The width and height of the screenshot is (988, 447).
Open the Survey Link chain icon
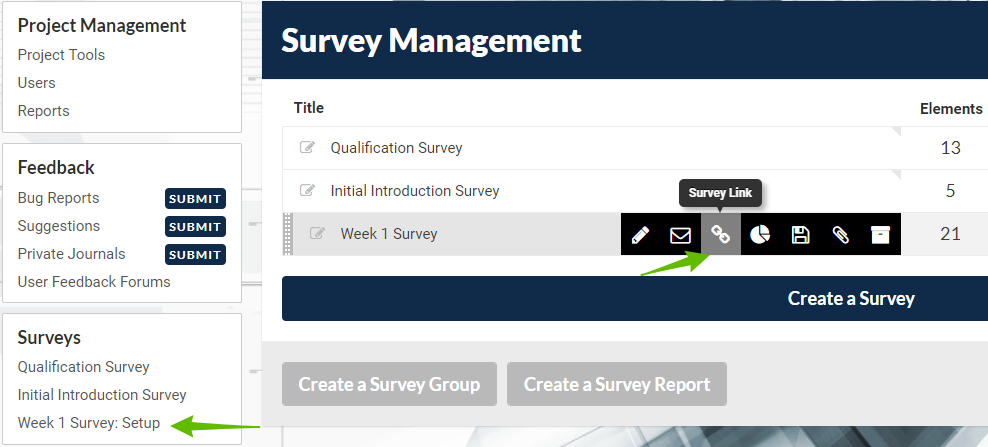[x=721, y=235]
